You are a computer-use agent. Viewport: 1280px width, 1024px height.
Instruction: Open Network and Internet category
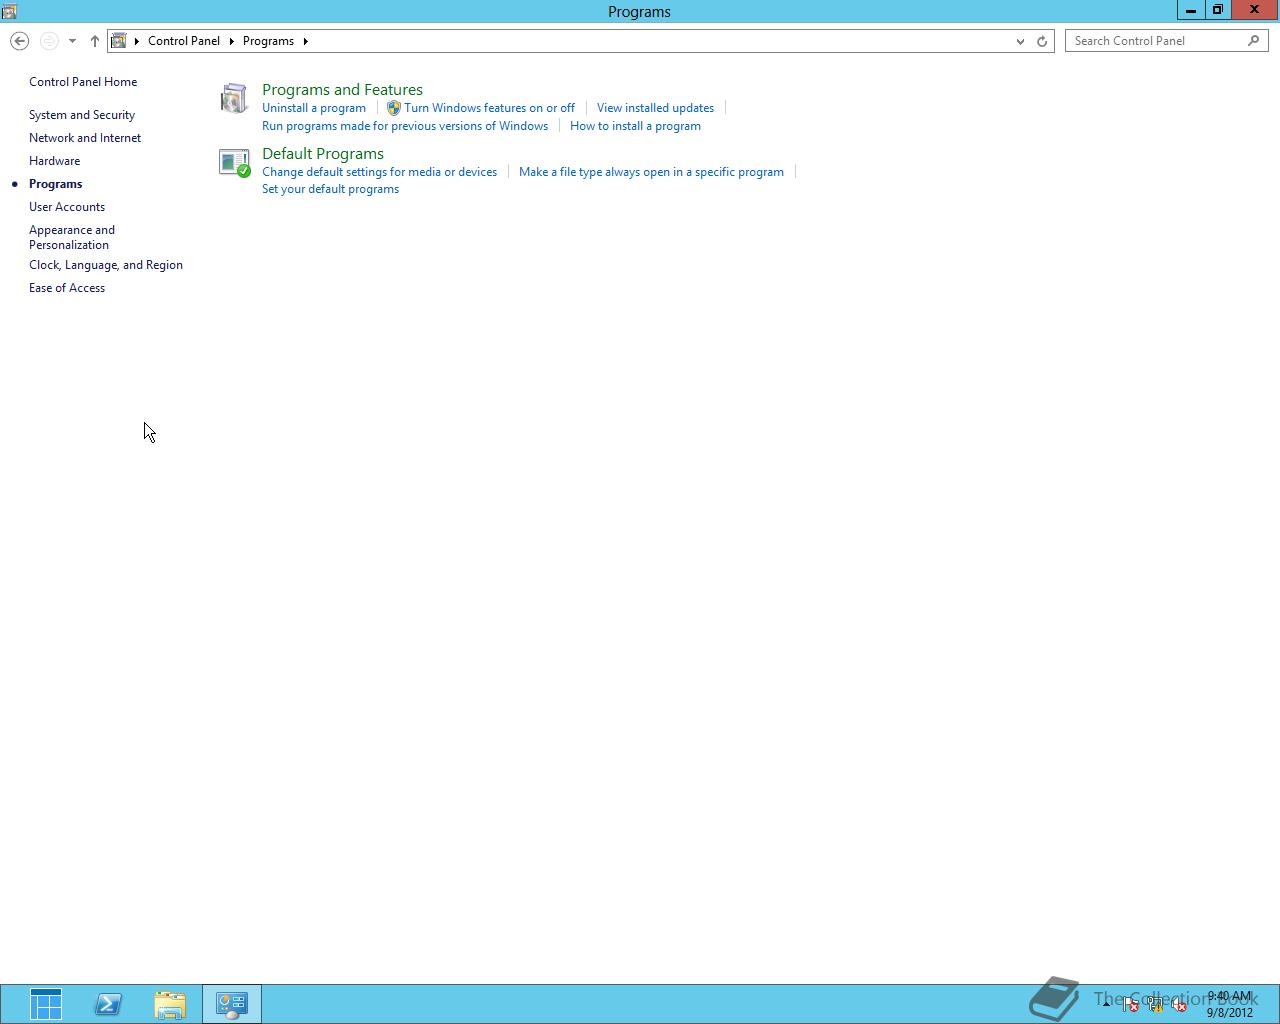[85, 138]
